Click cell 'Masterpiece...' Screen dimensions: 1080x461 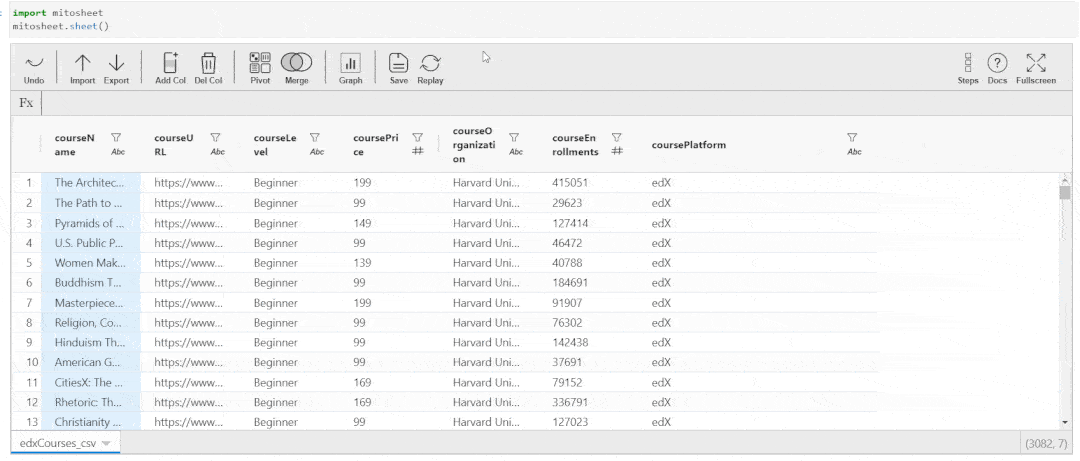[x=91, y=303]
